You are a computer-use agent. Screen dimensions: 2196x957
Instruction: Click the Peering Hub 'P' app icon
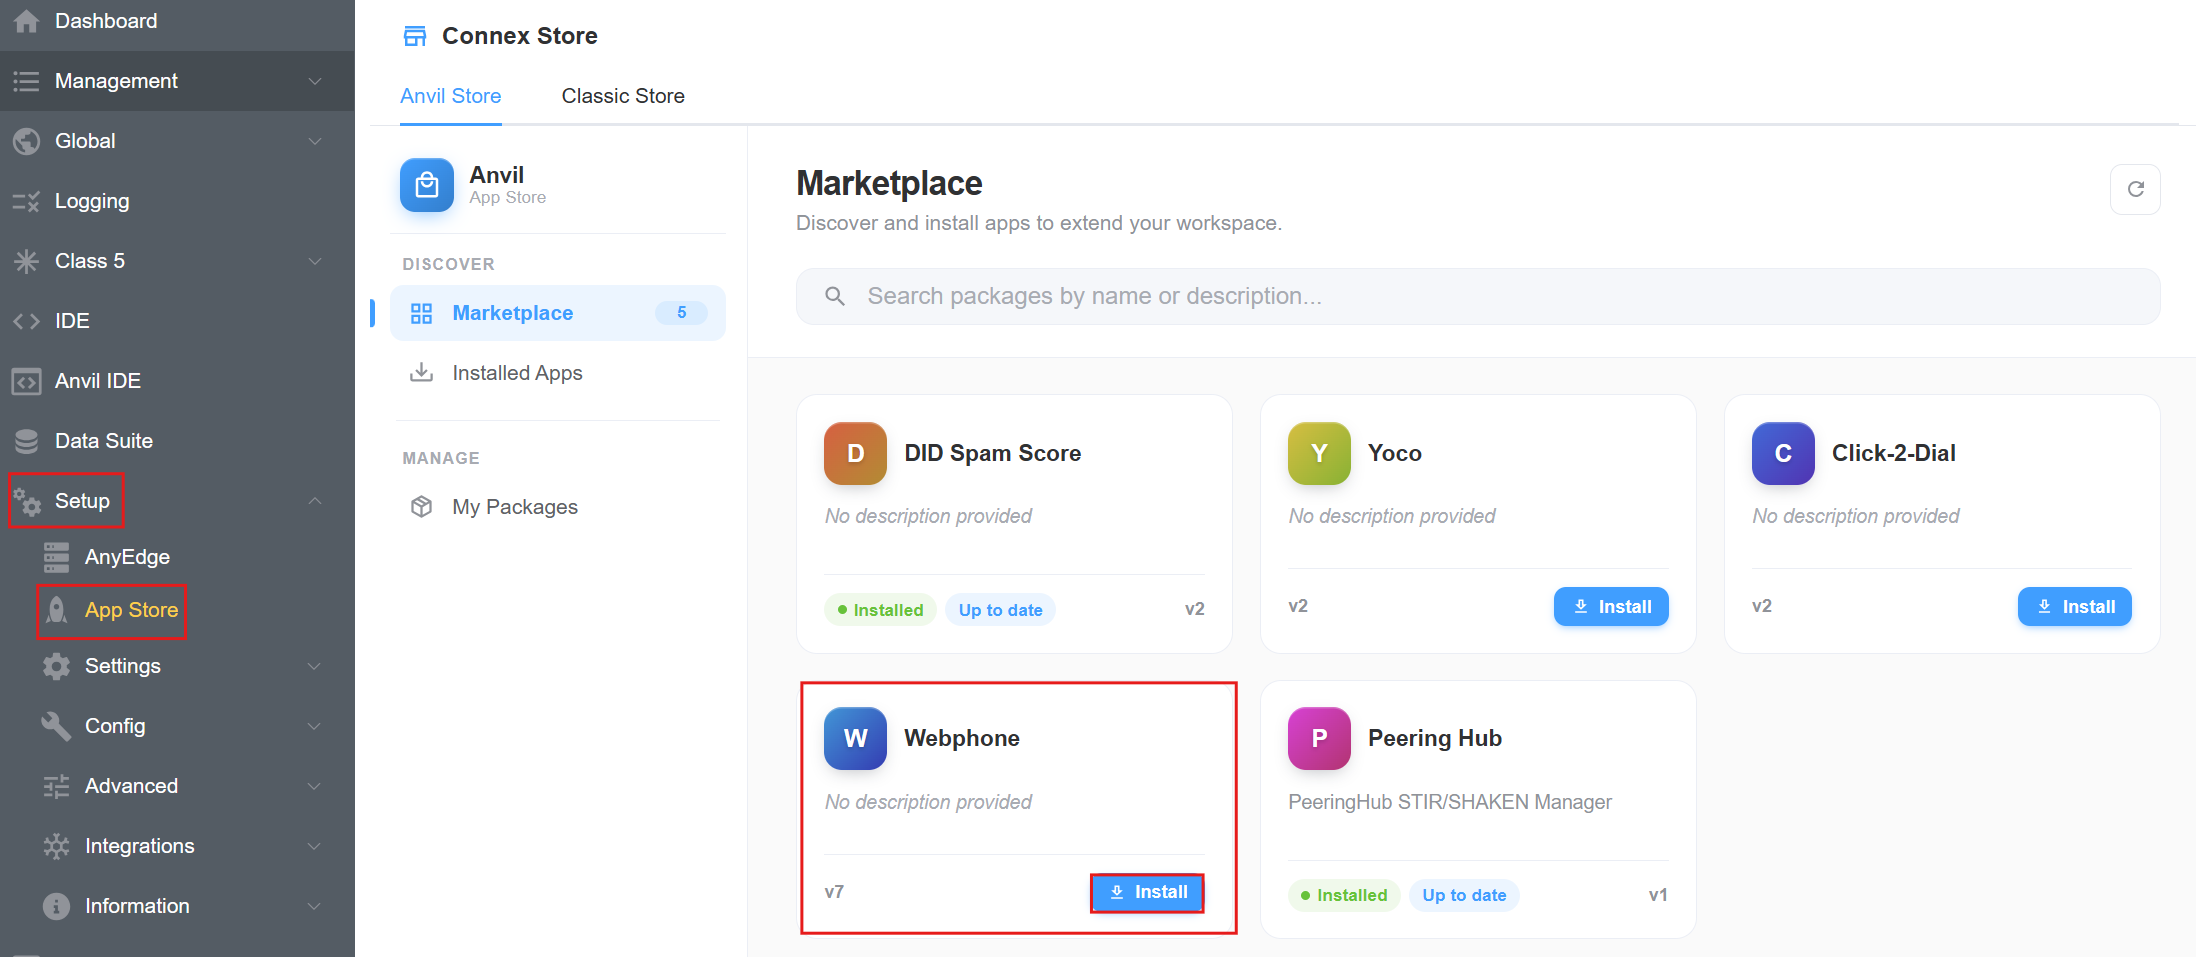point(1319,738)
